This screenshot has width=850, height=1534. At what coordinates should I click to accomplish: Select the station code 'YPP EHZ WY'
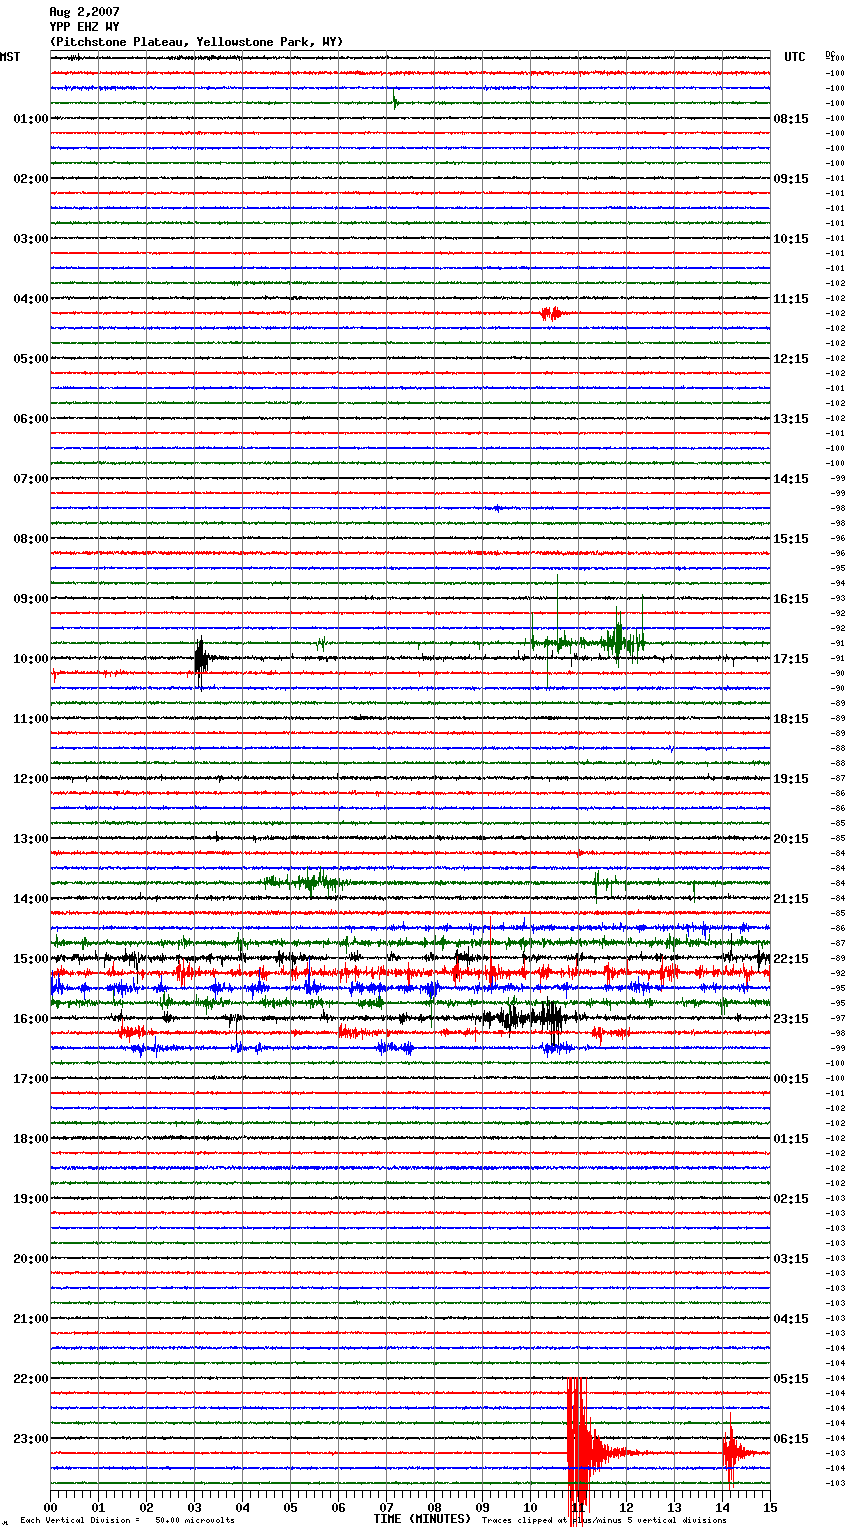[x=84, y=27]
